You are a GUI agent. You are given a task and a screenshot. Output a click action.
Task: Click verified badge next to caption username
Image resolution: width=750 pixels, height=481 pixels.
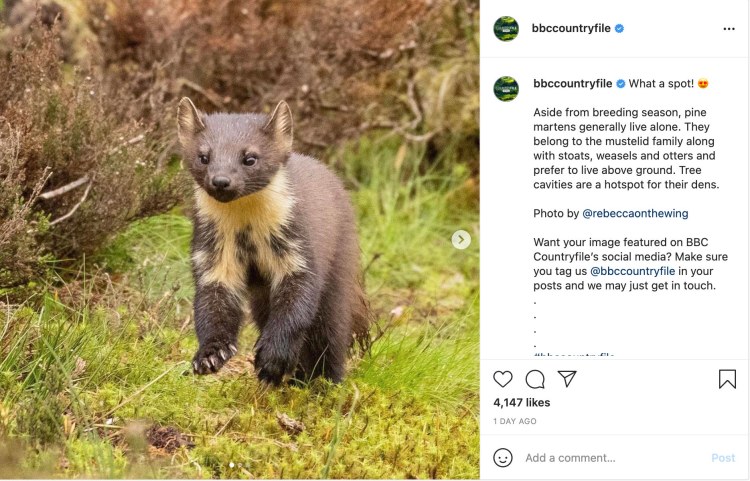[621, 83]
